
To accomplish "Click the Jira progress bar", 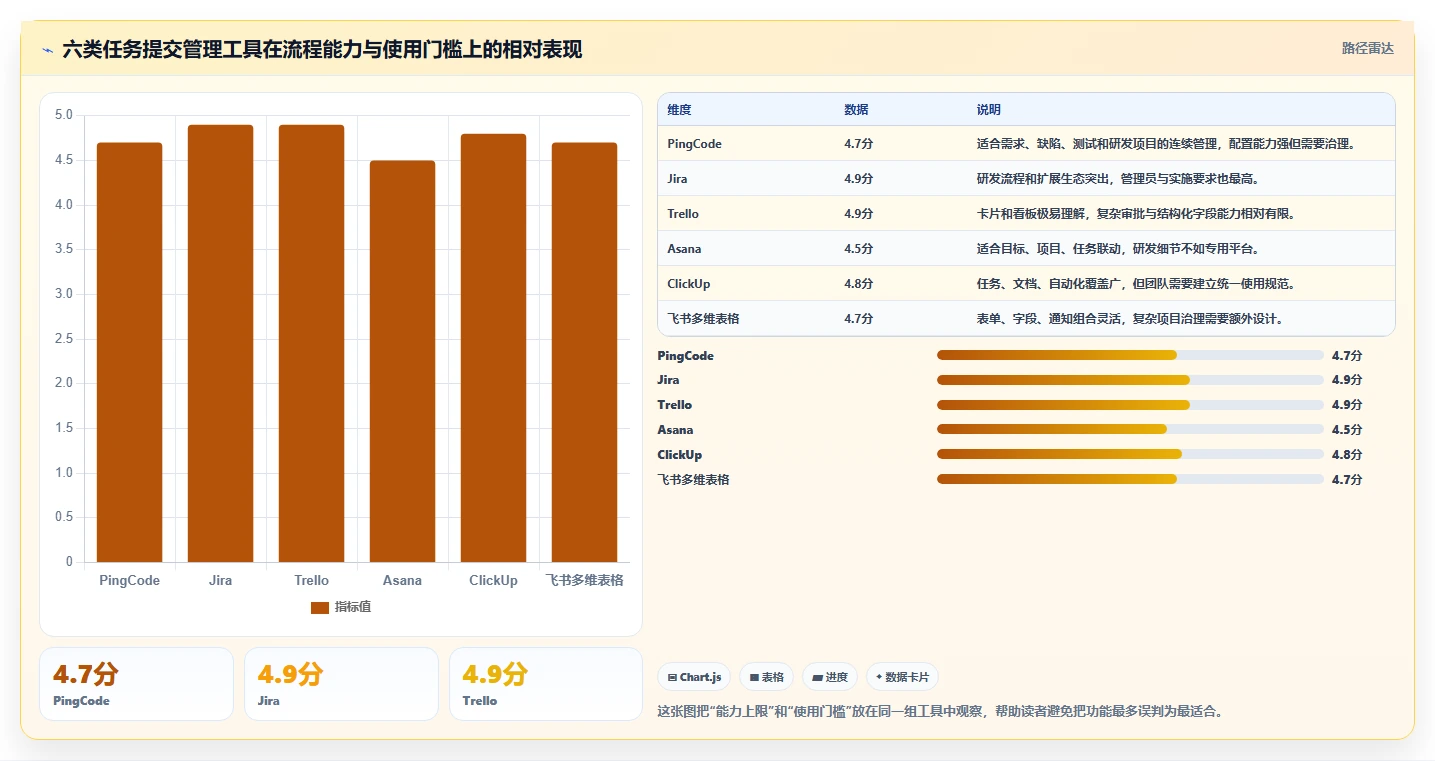I will [x=1130, y=380].
